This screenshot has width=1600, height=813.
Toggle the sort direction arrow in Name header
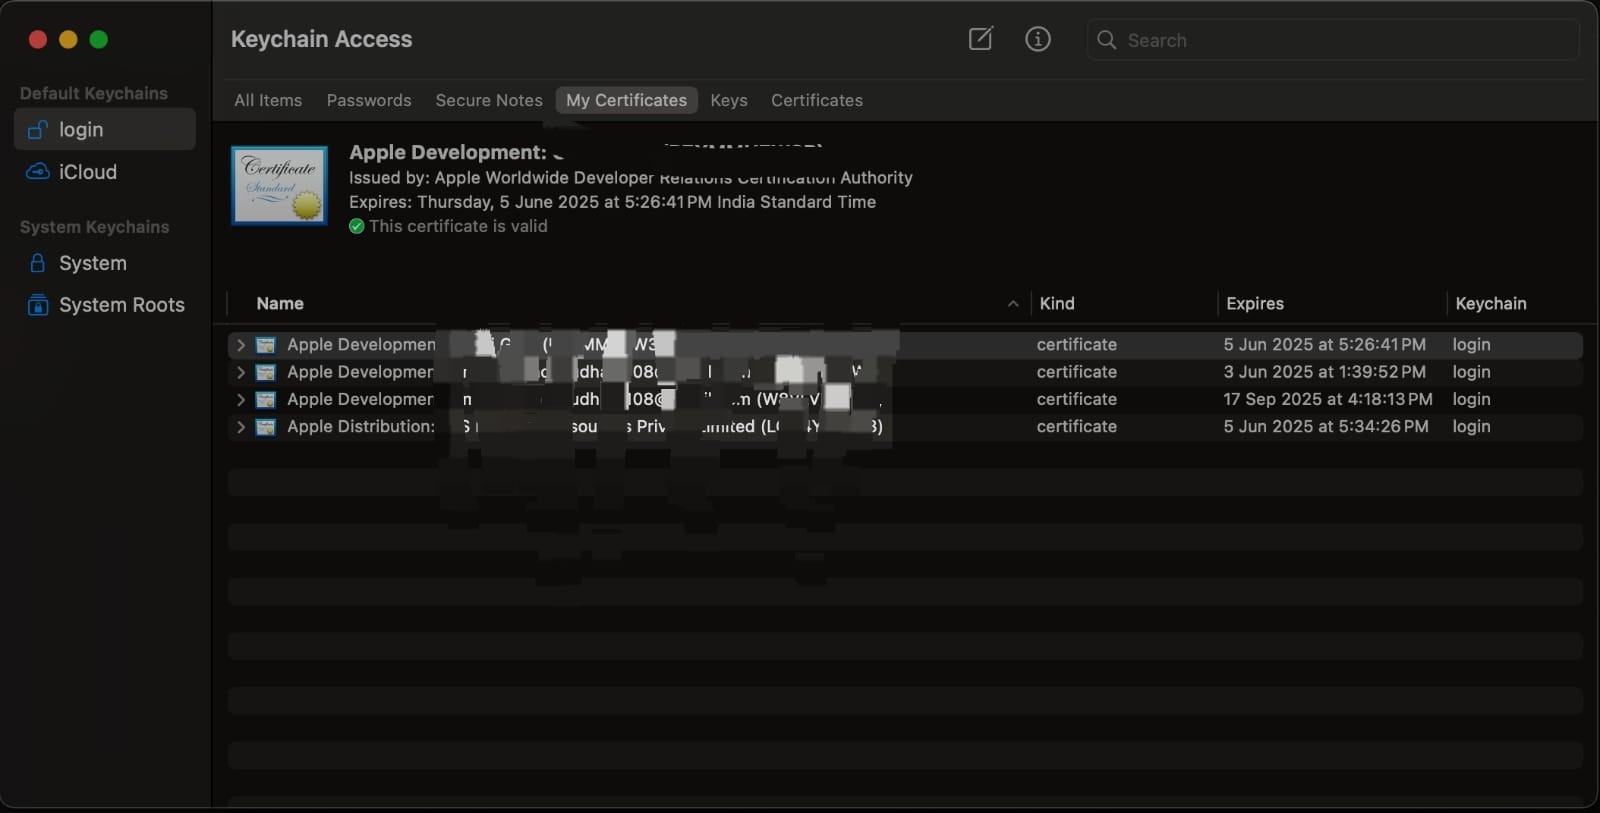[x=1013, y=304]
